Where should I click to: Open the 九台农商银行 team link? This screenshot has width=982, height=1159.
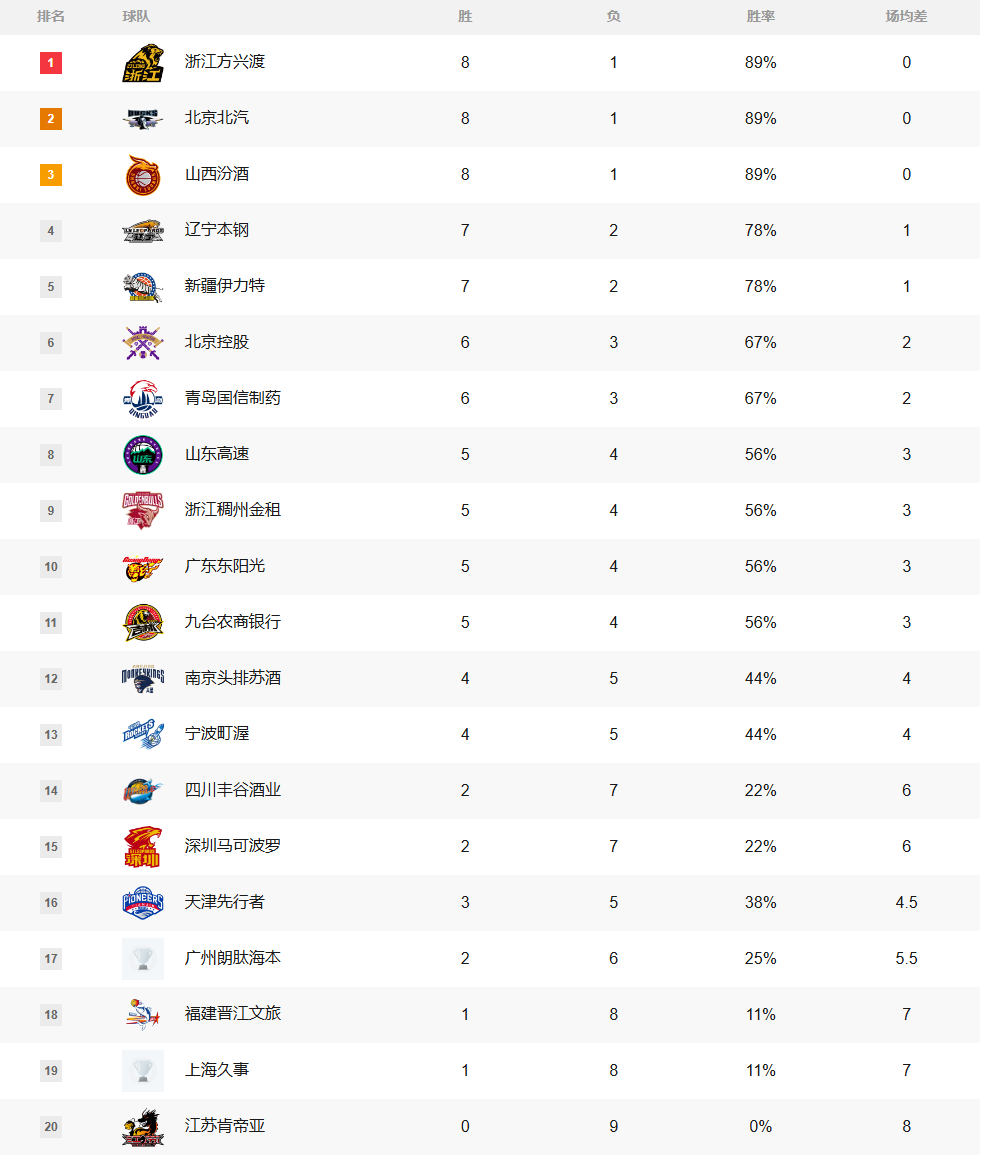point(233,622)
